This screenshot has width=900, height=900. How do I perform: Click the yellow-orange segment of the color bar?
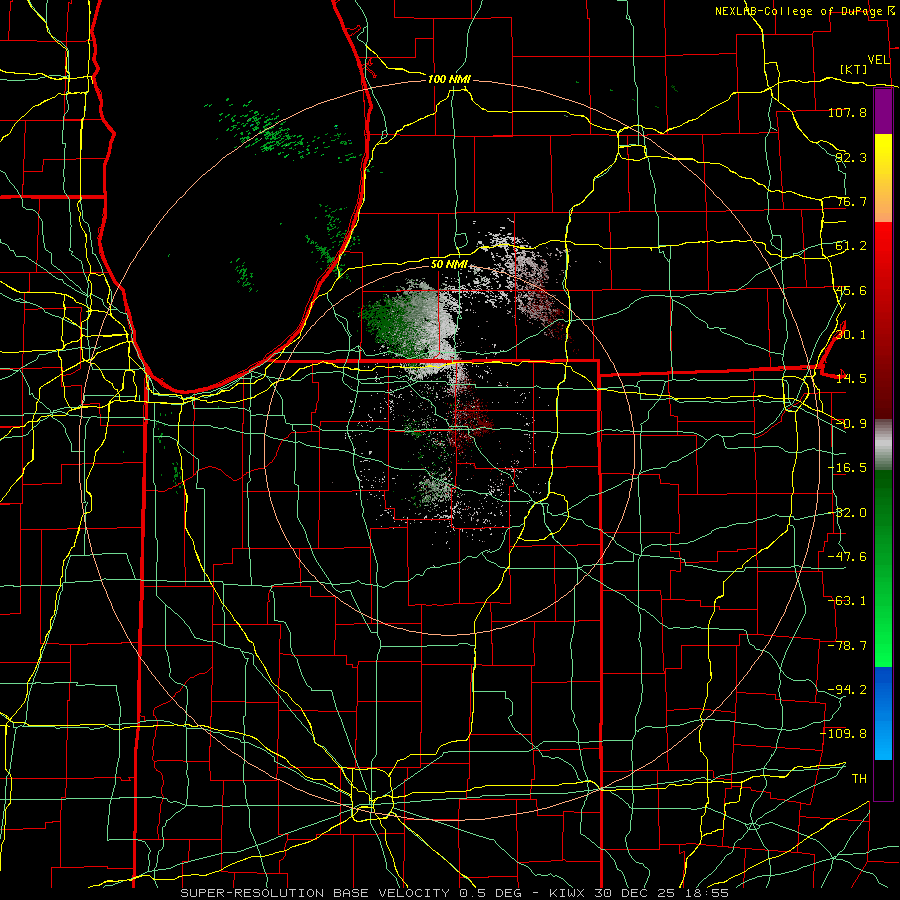point(883,178)
